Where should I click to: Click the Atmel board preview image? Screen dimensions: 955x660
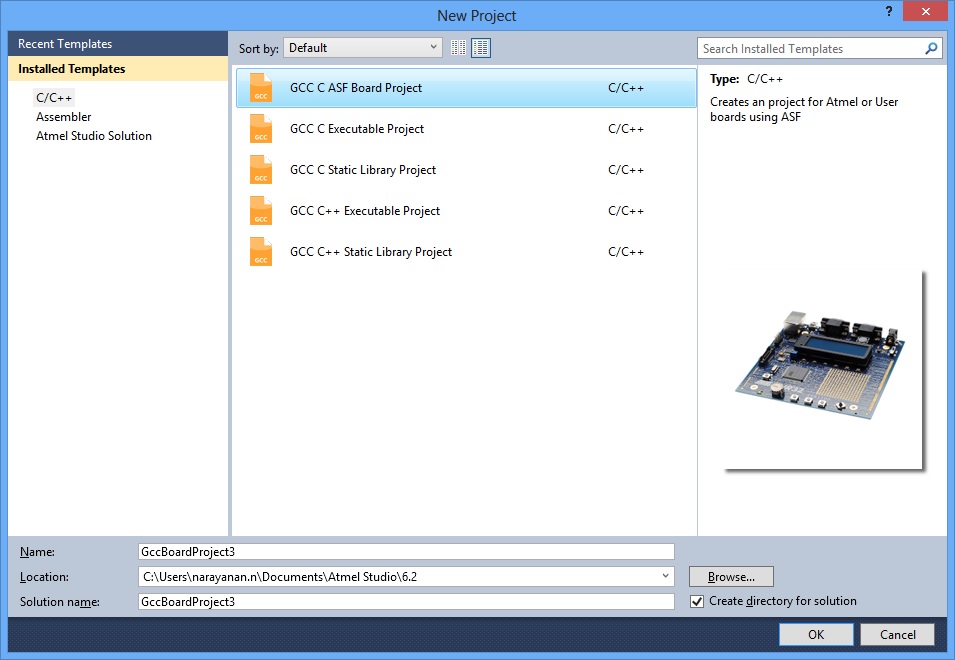[823, 371]
